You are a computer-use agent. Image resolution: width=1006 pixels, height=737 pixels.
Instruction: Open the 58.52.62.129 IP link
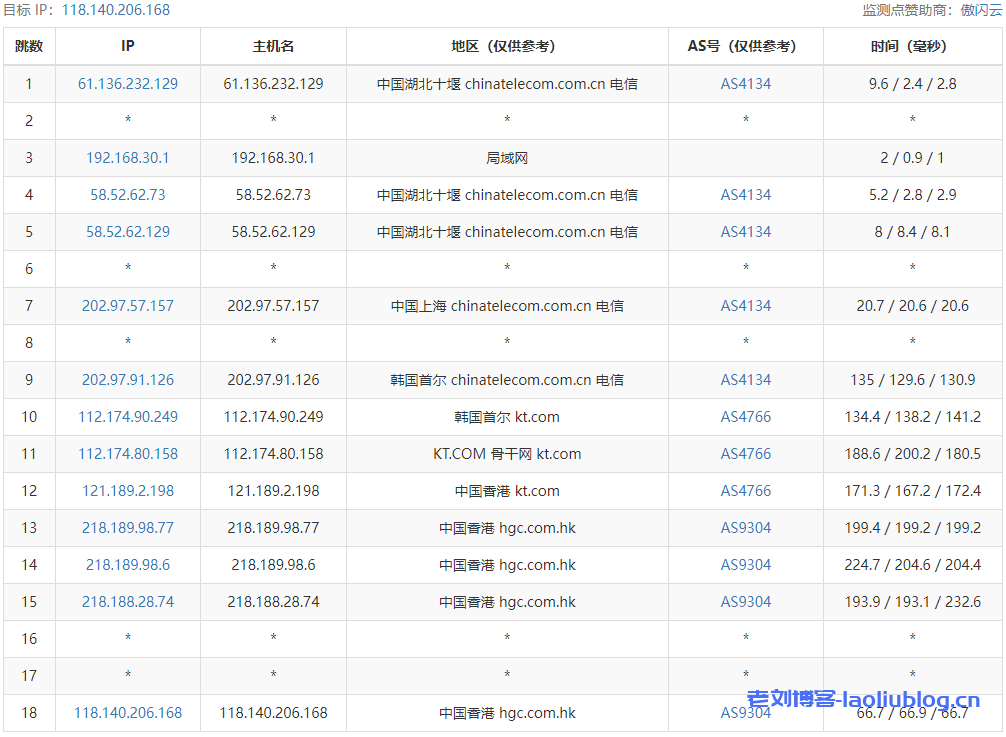(x=127, y=231)
